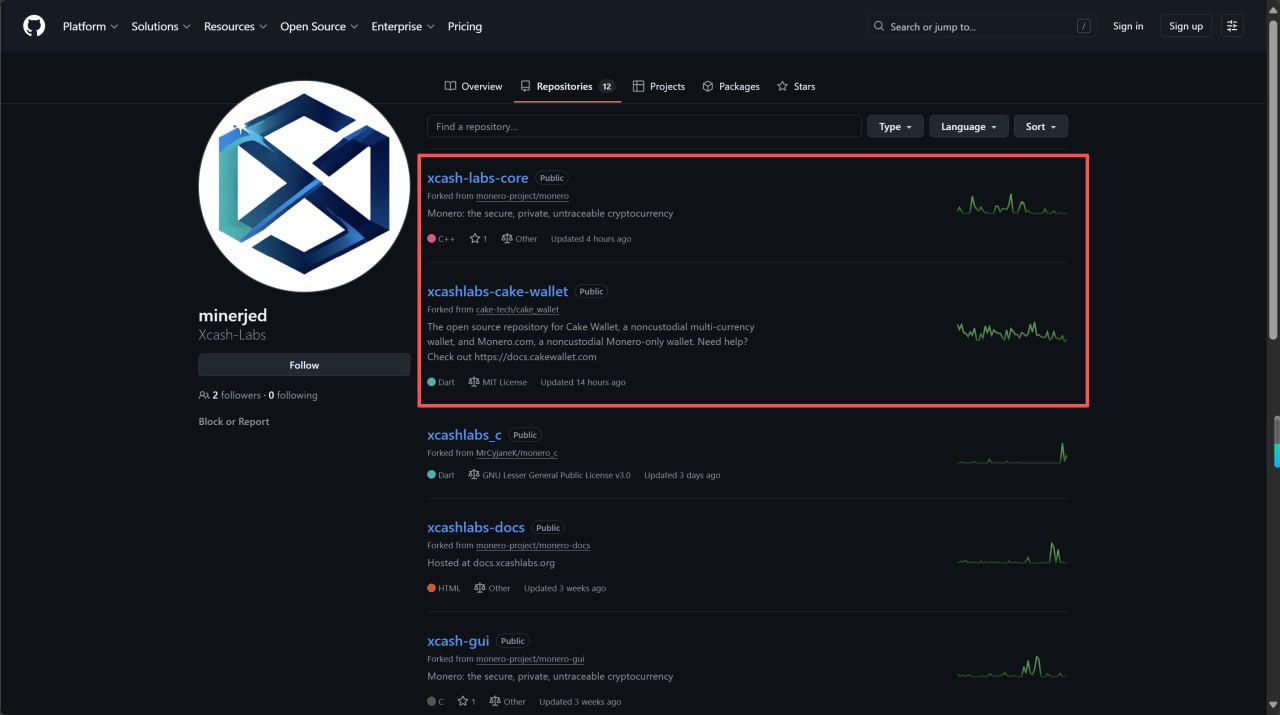The width and height of the screenshot is (1280, 715).
Task: Open the MrCyjaneK/monero_c source link
Action: click(517, 453)
